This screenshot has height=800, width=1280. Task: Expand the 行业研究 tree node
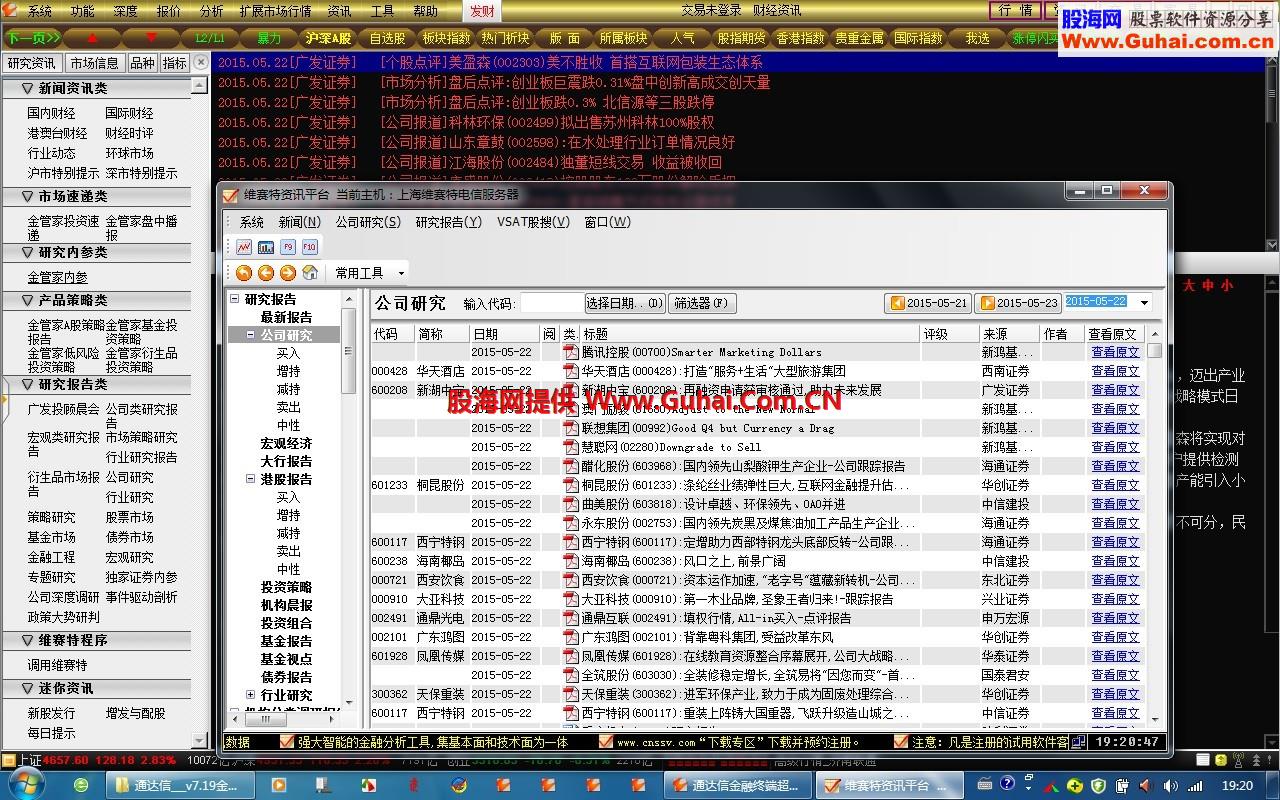click(x=251, y=695)
